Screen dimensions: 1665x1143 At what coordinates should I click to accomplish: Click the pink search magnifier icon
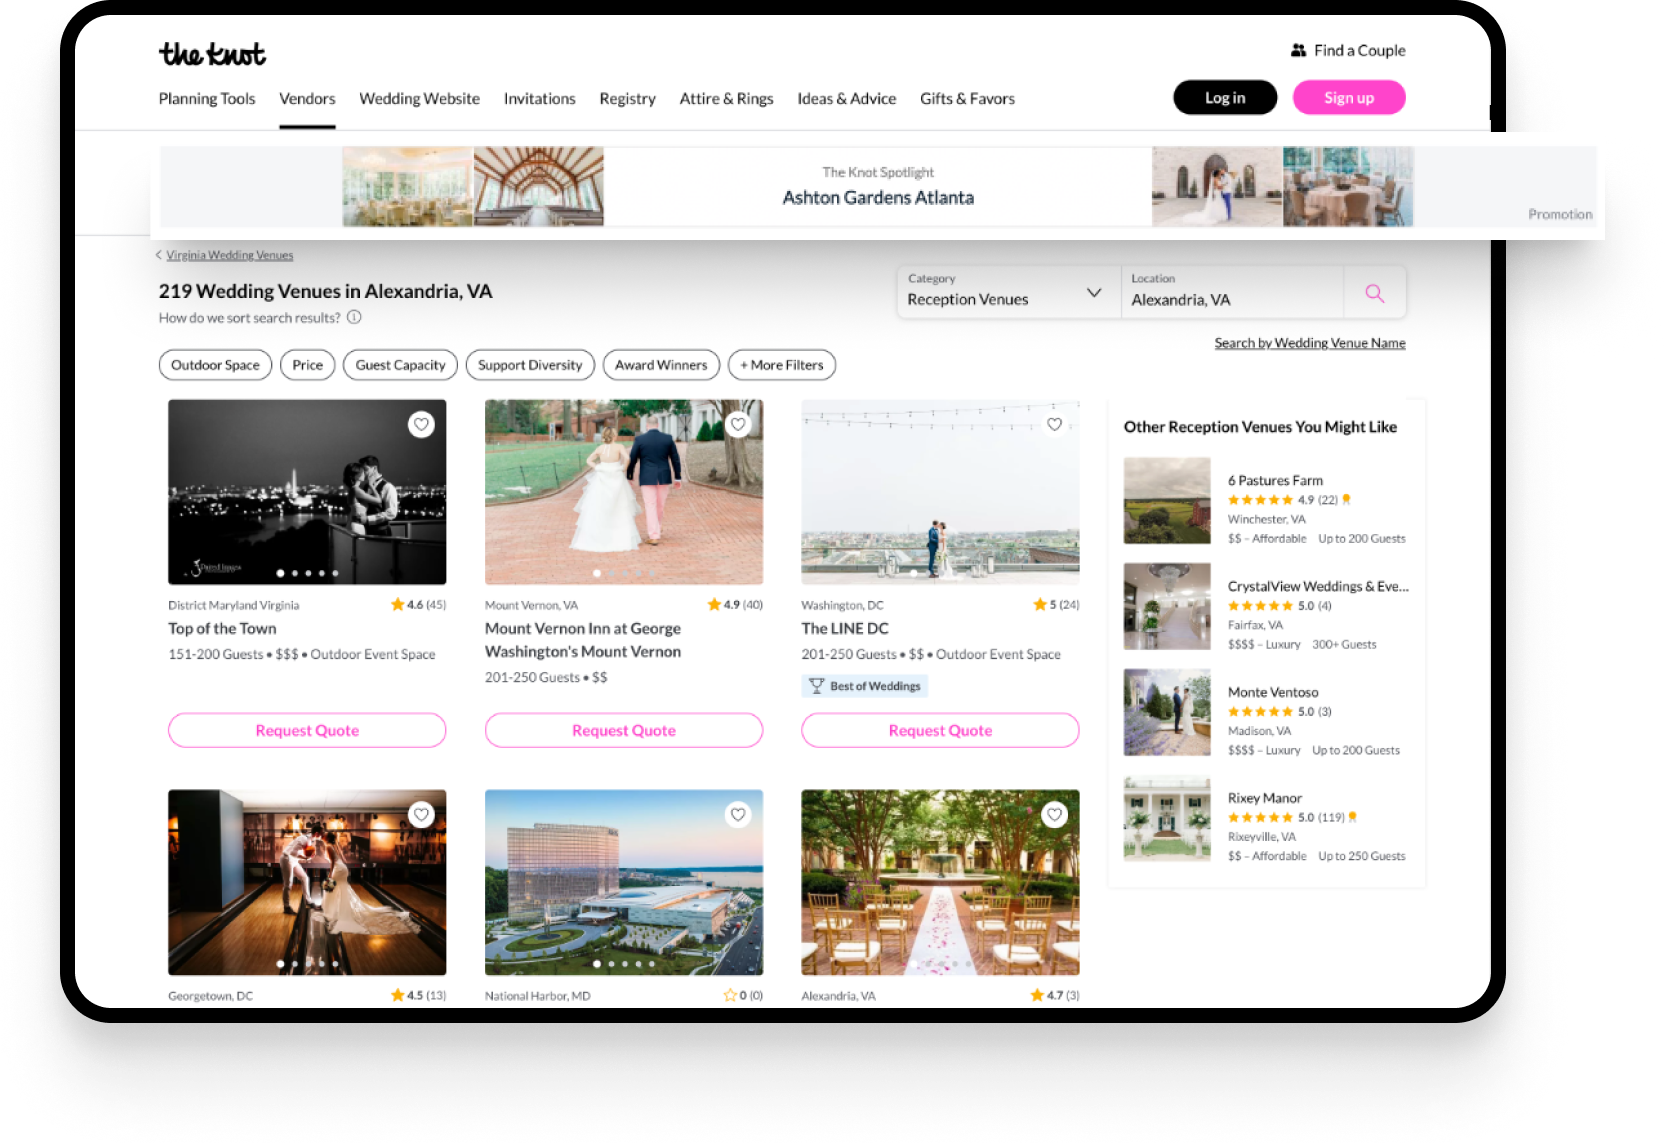click(1375, 293)
